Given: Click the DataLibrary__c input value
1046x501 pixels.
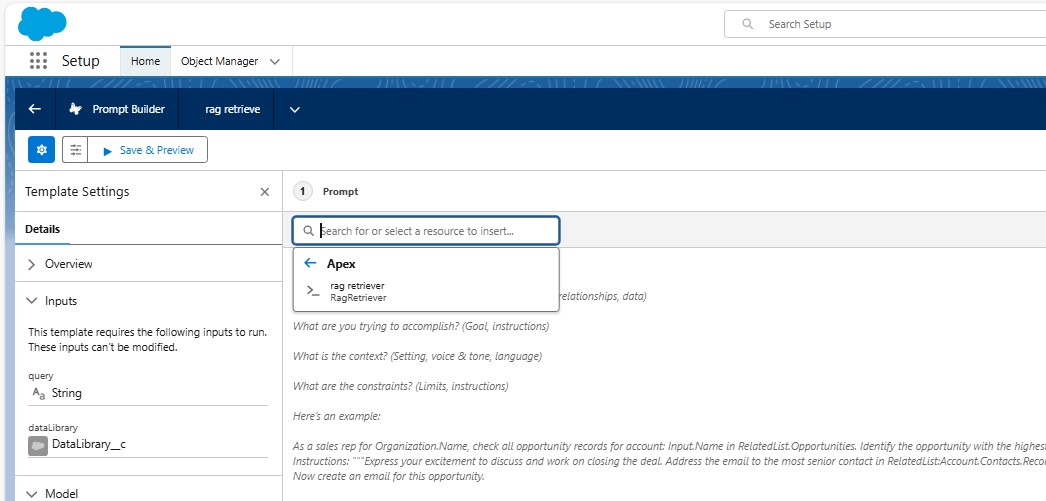Looking at the screenshot, I should click(89, 444).
